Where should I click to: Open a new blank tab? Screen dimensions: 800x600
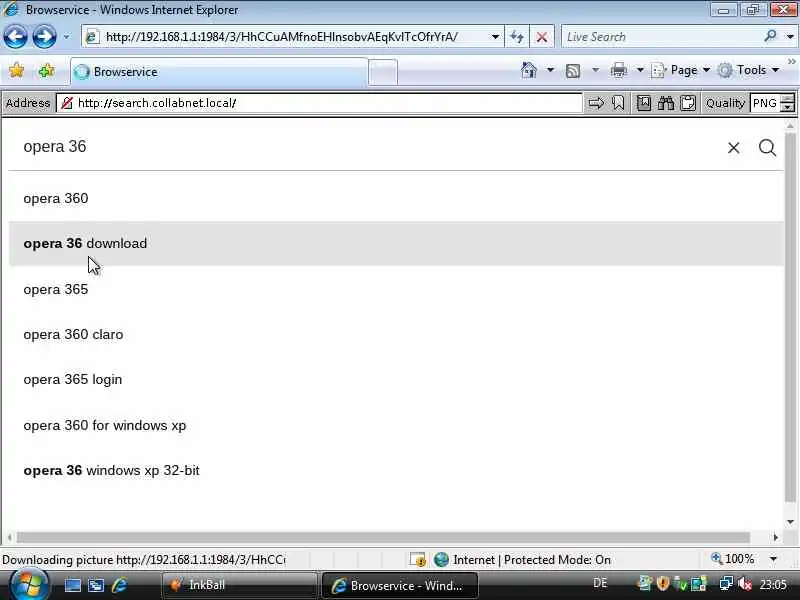click(383, 72)
